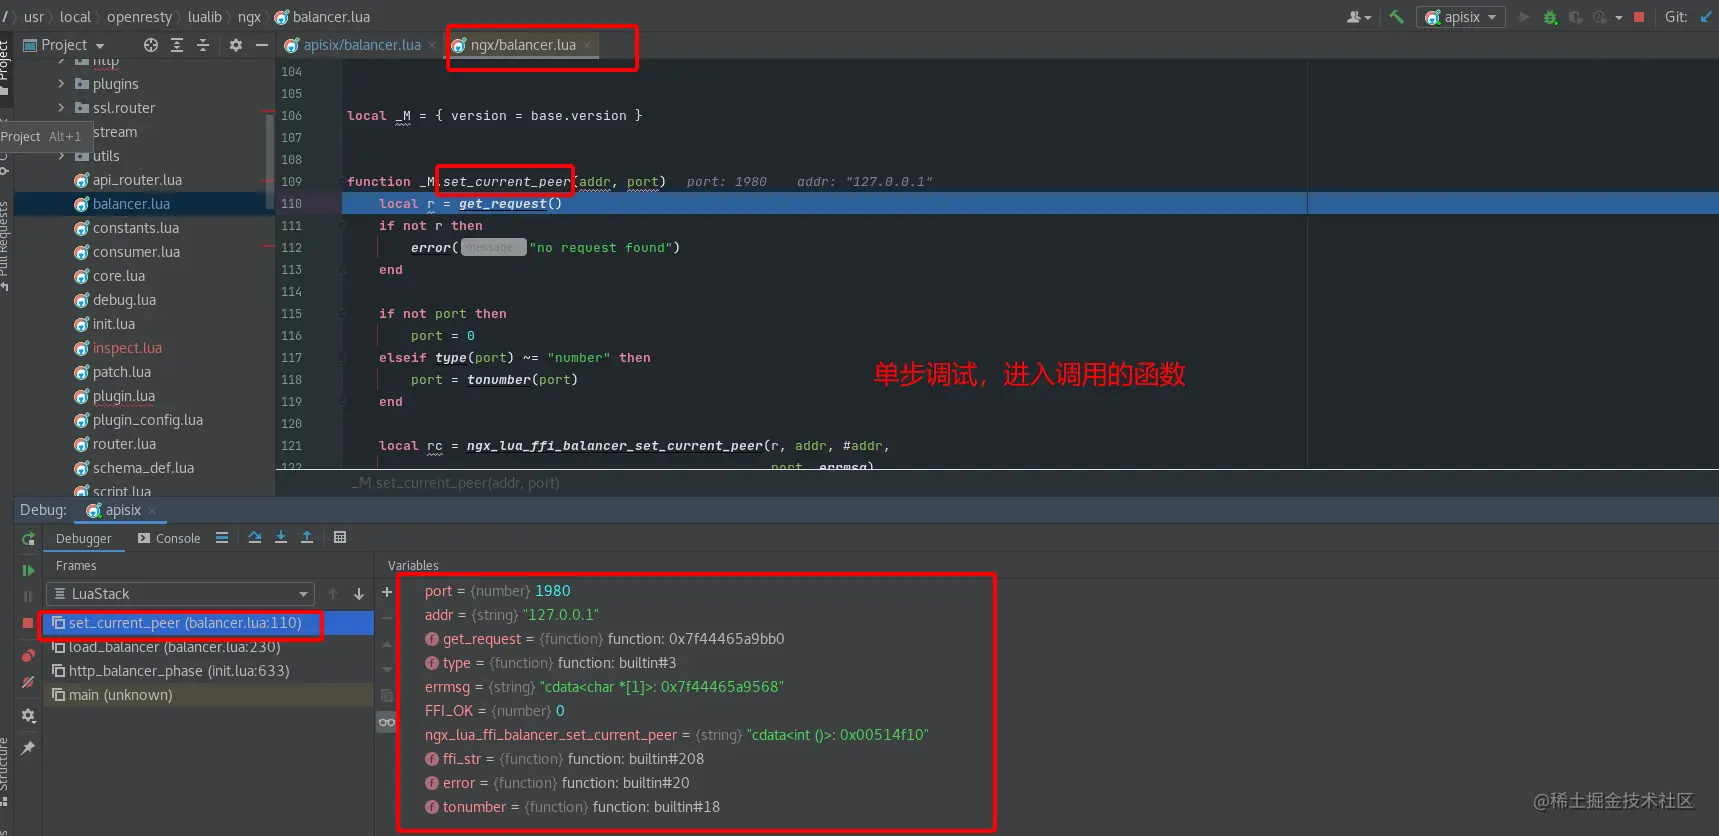
Task: Click the FFI_OK variable row
Action: click(494, 711)
